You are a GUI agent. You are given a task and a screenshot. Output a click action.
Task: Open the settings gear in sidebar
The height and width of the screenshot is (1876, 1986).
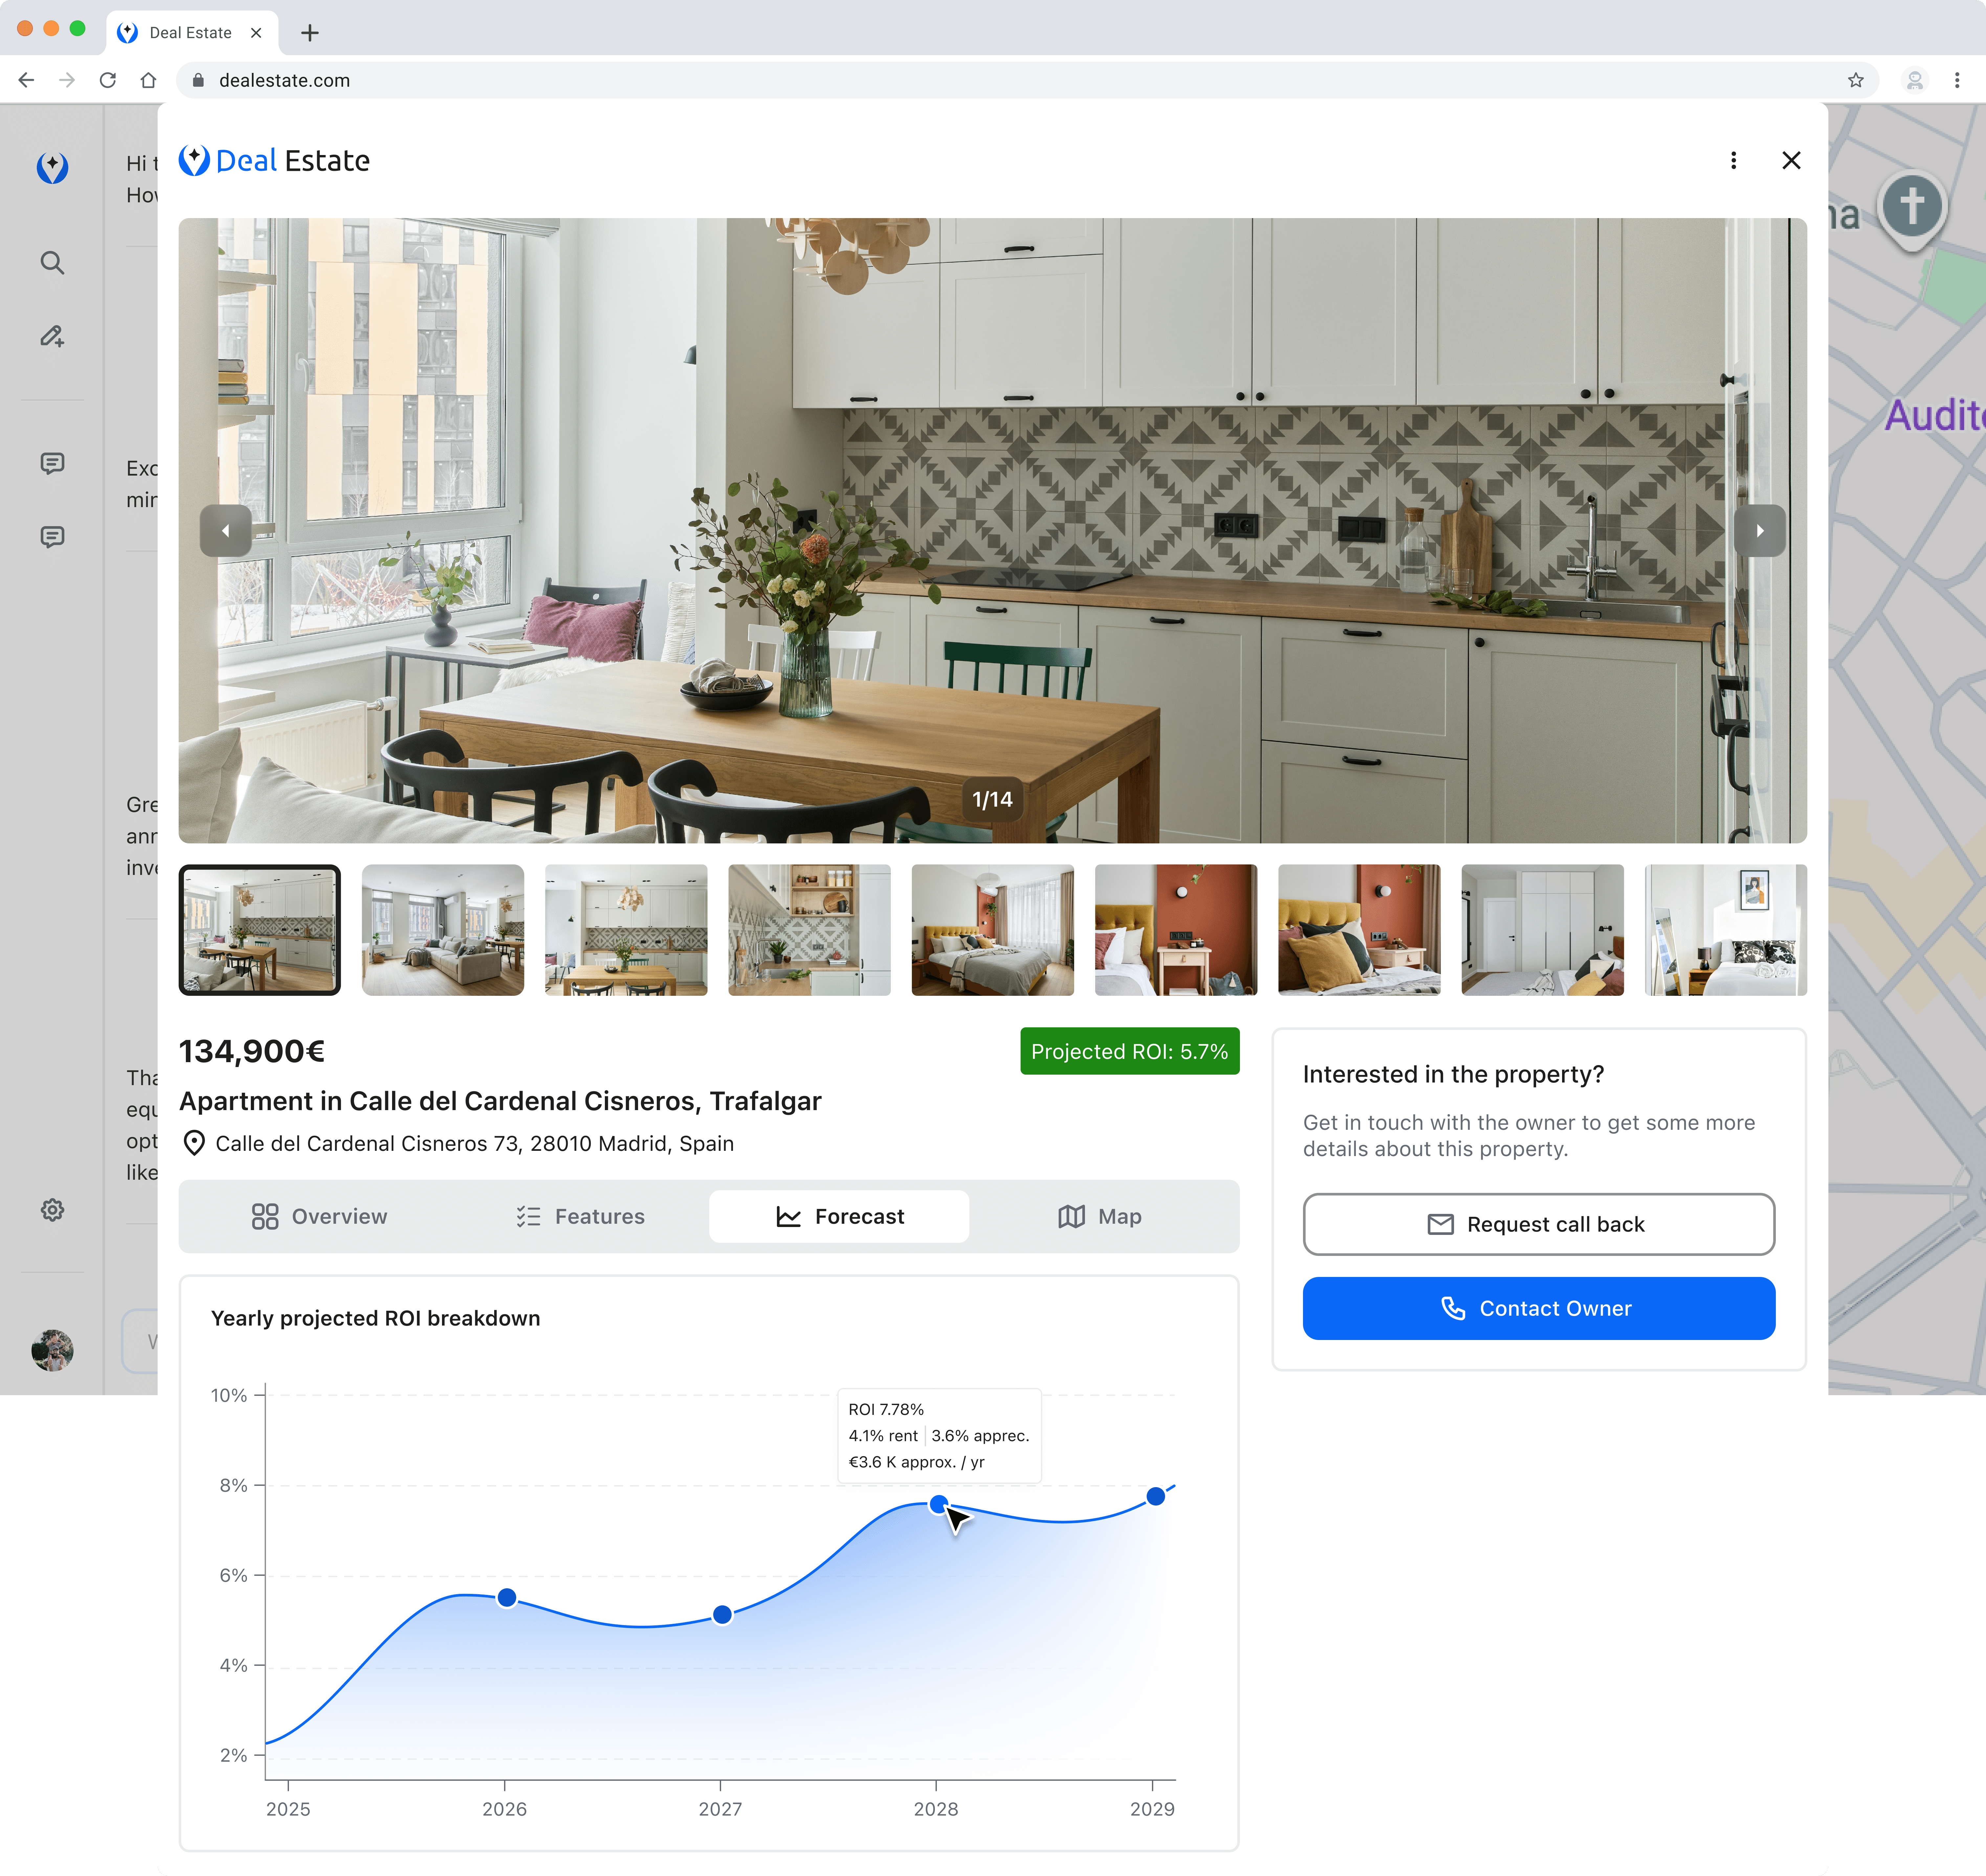[52, 1210]
